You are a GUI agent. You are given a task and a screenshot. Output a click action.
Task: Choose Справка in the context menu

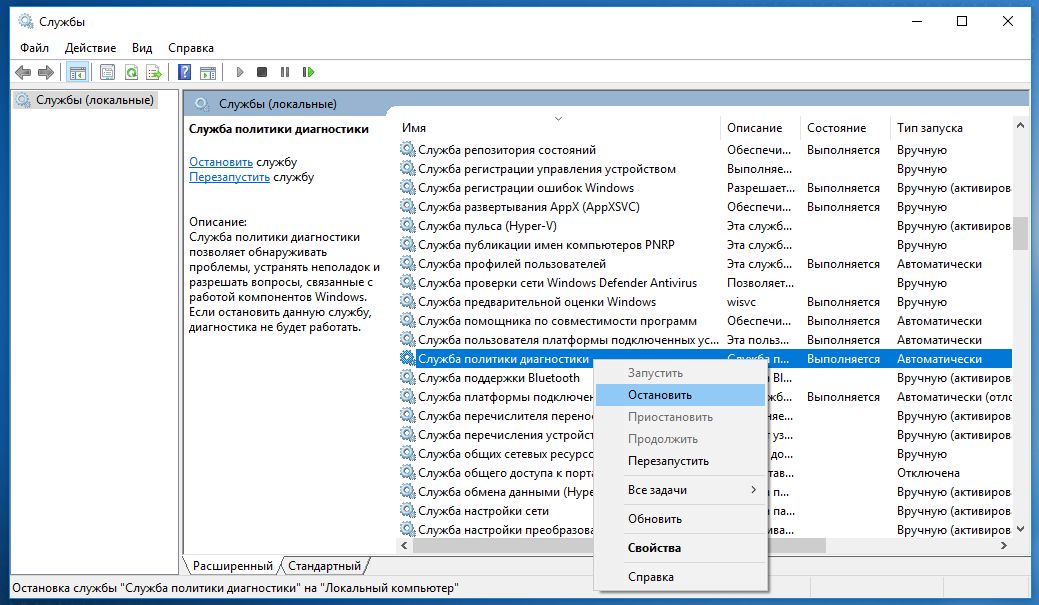tap(681, 577)
